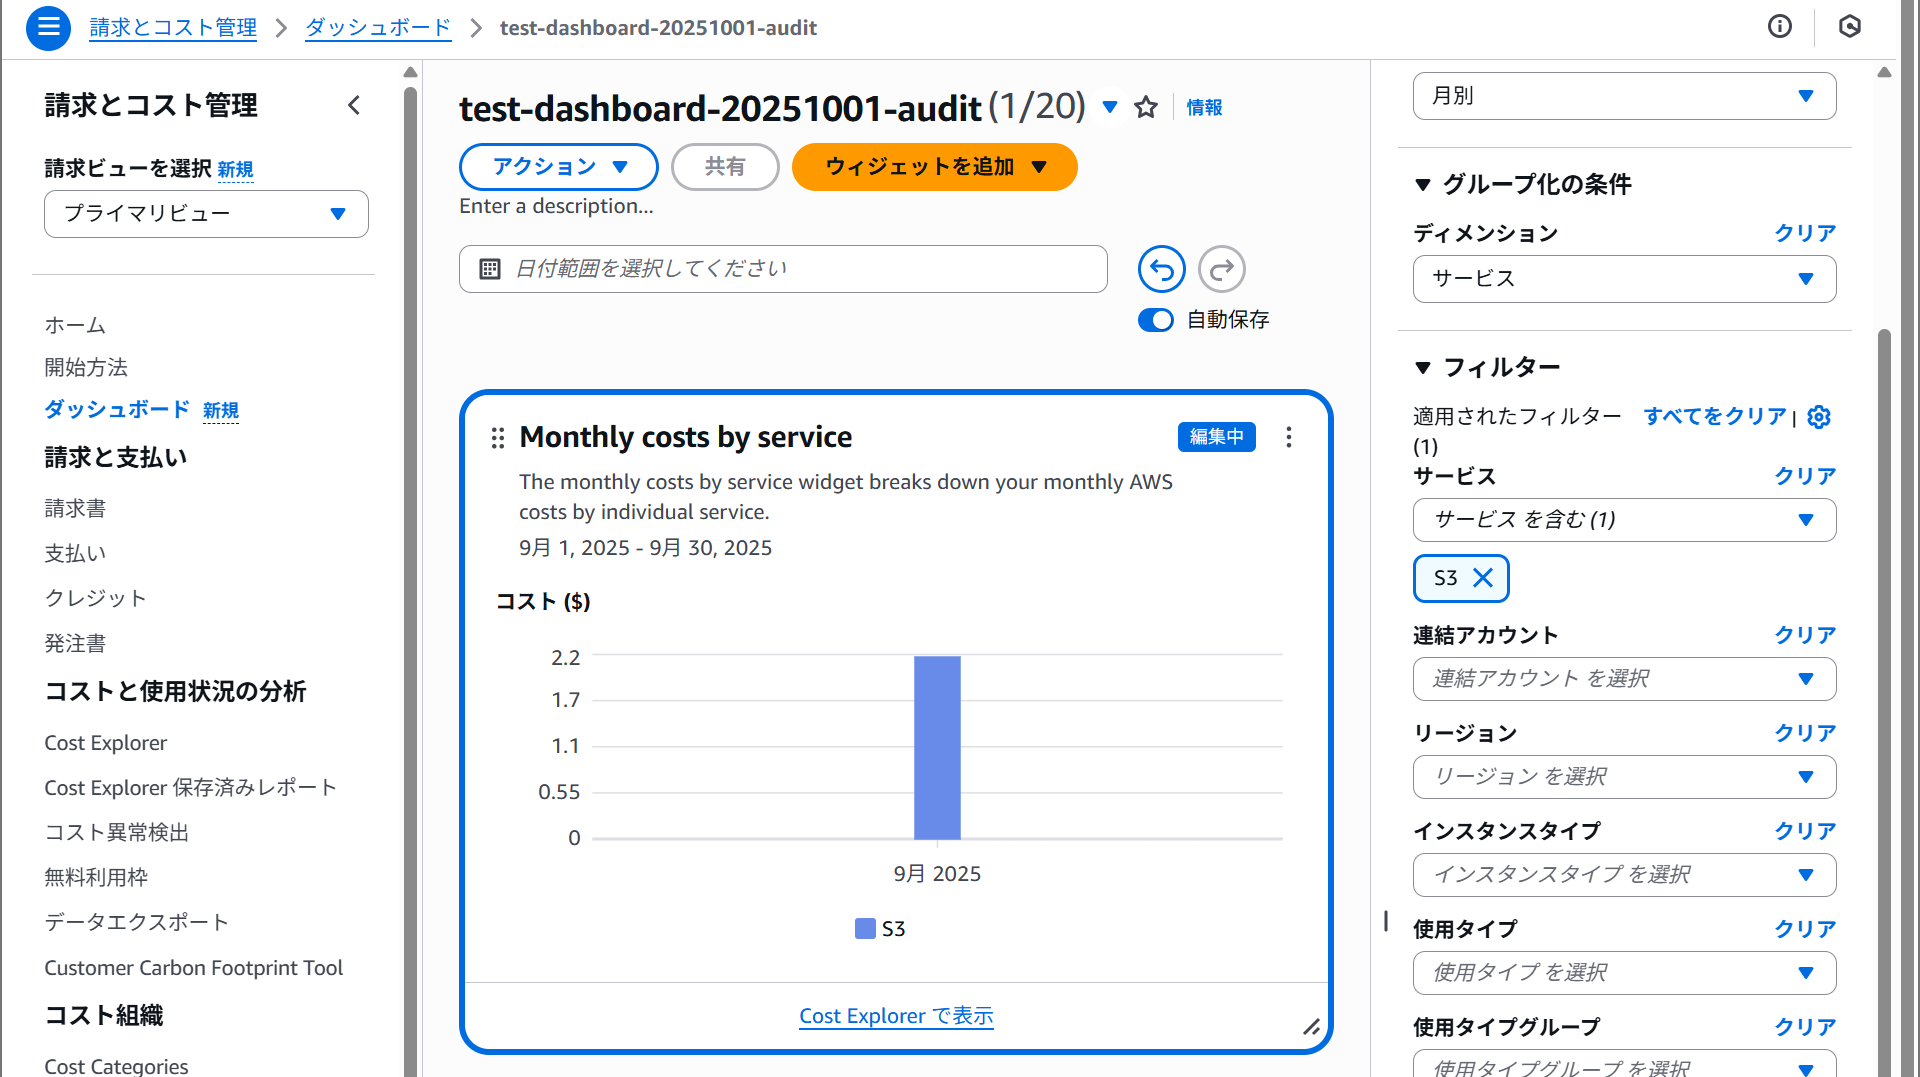Screen dimensions: 1920x1077
Task: Open the 月別 granularity dropdown
Action: click(1623, 95)
